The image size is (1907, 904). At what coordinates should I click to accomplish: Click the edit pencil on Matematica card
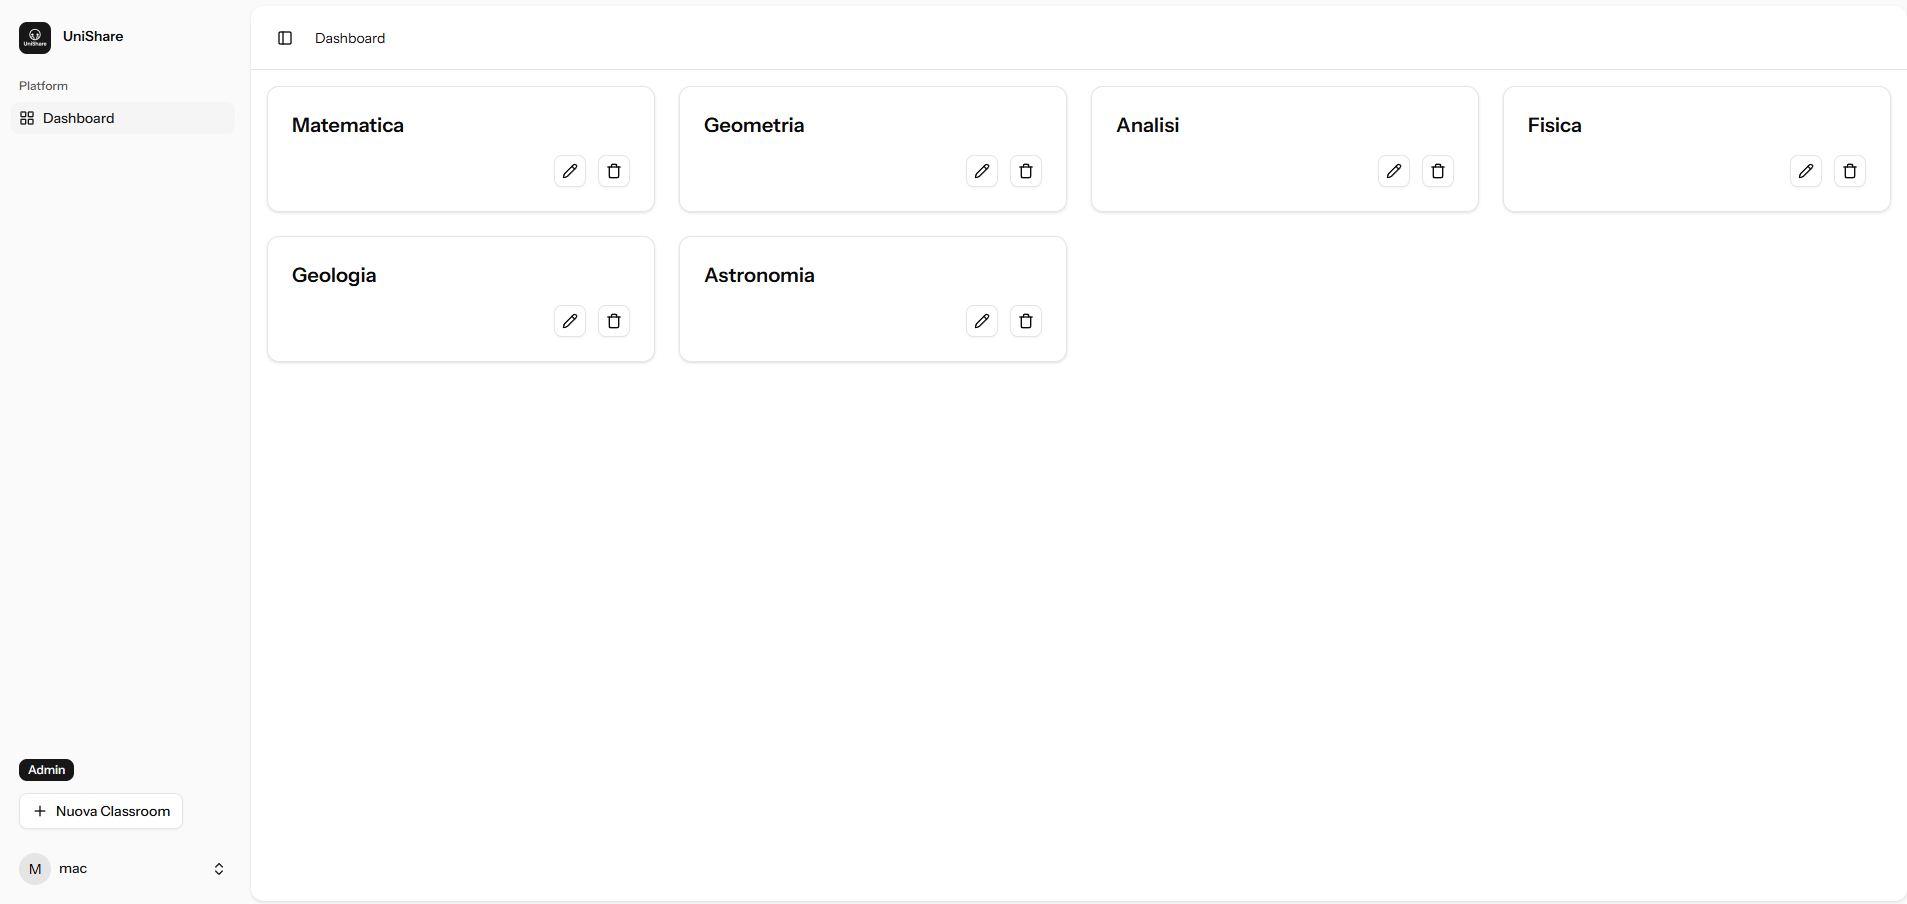[570, 171]
